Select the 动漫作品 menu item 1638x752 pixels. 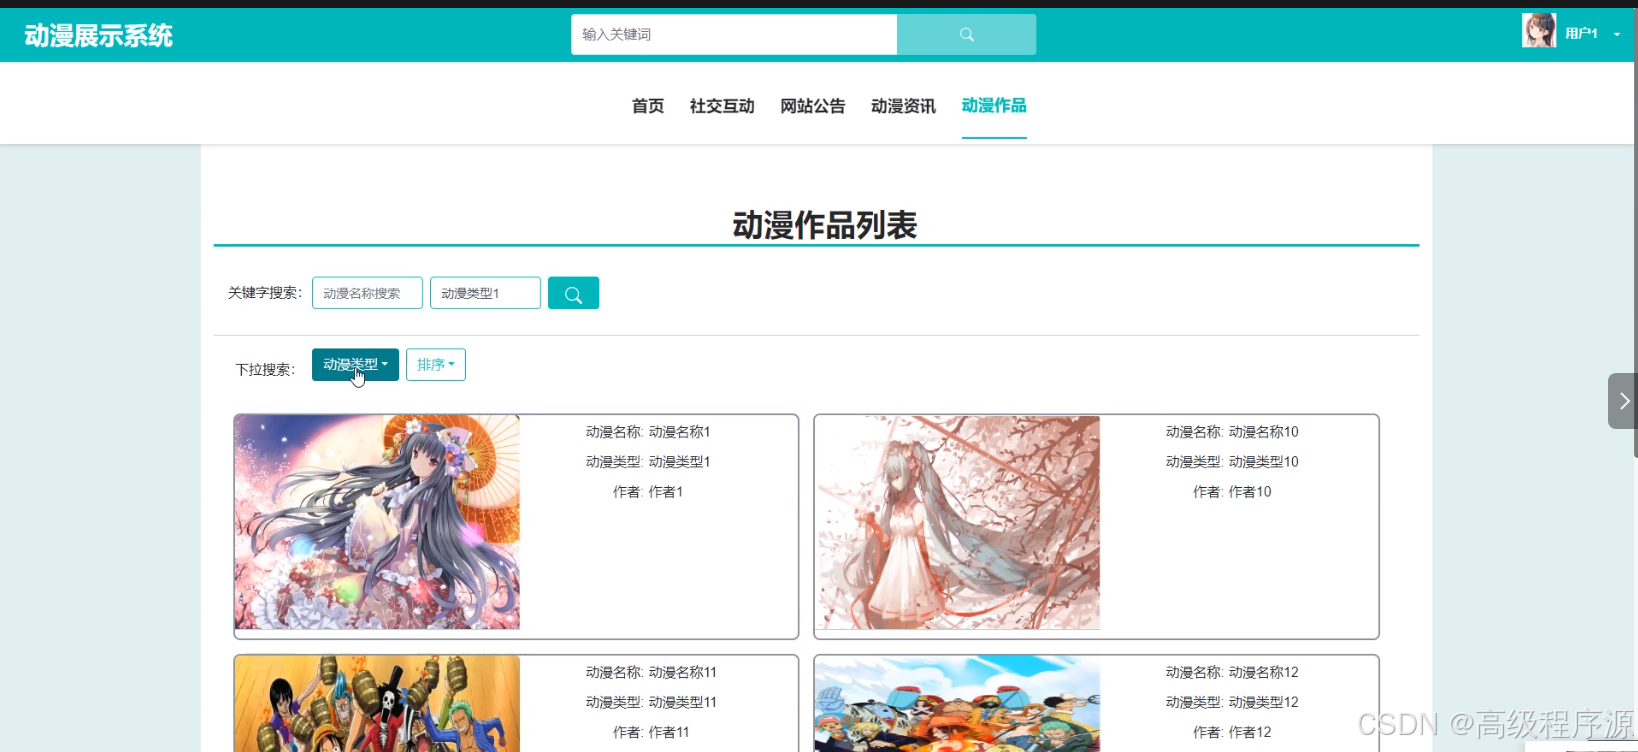pyautogui.click(x=994, y=105)
